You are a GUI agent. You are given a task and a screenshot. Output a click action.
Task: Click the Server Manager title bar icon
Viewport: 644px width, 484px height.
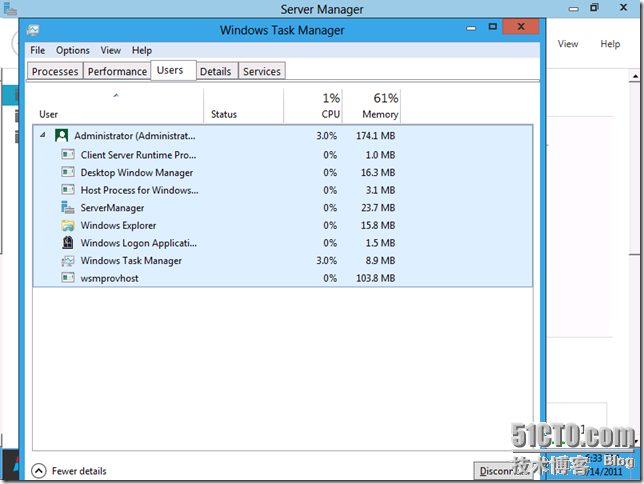10,9
